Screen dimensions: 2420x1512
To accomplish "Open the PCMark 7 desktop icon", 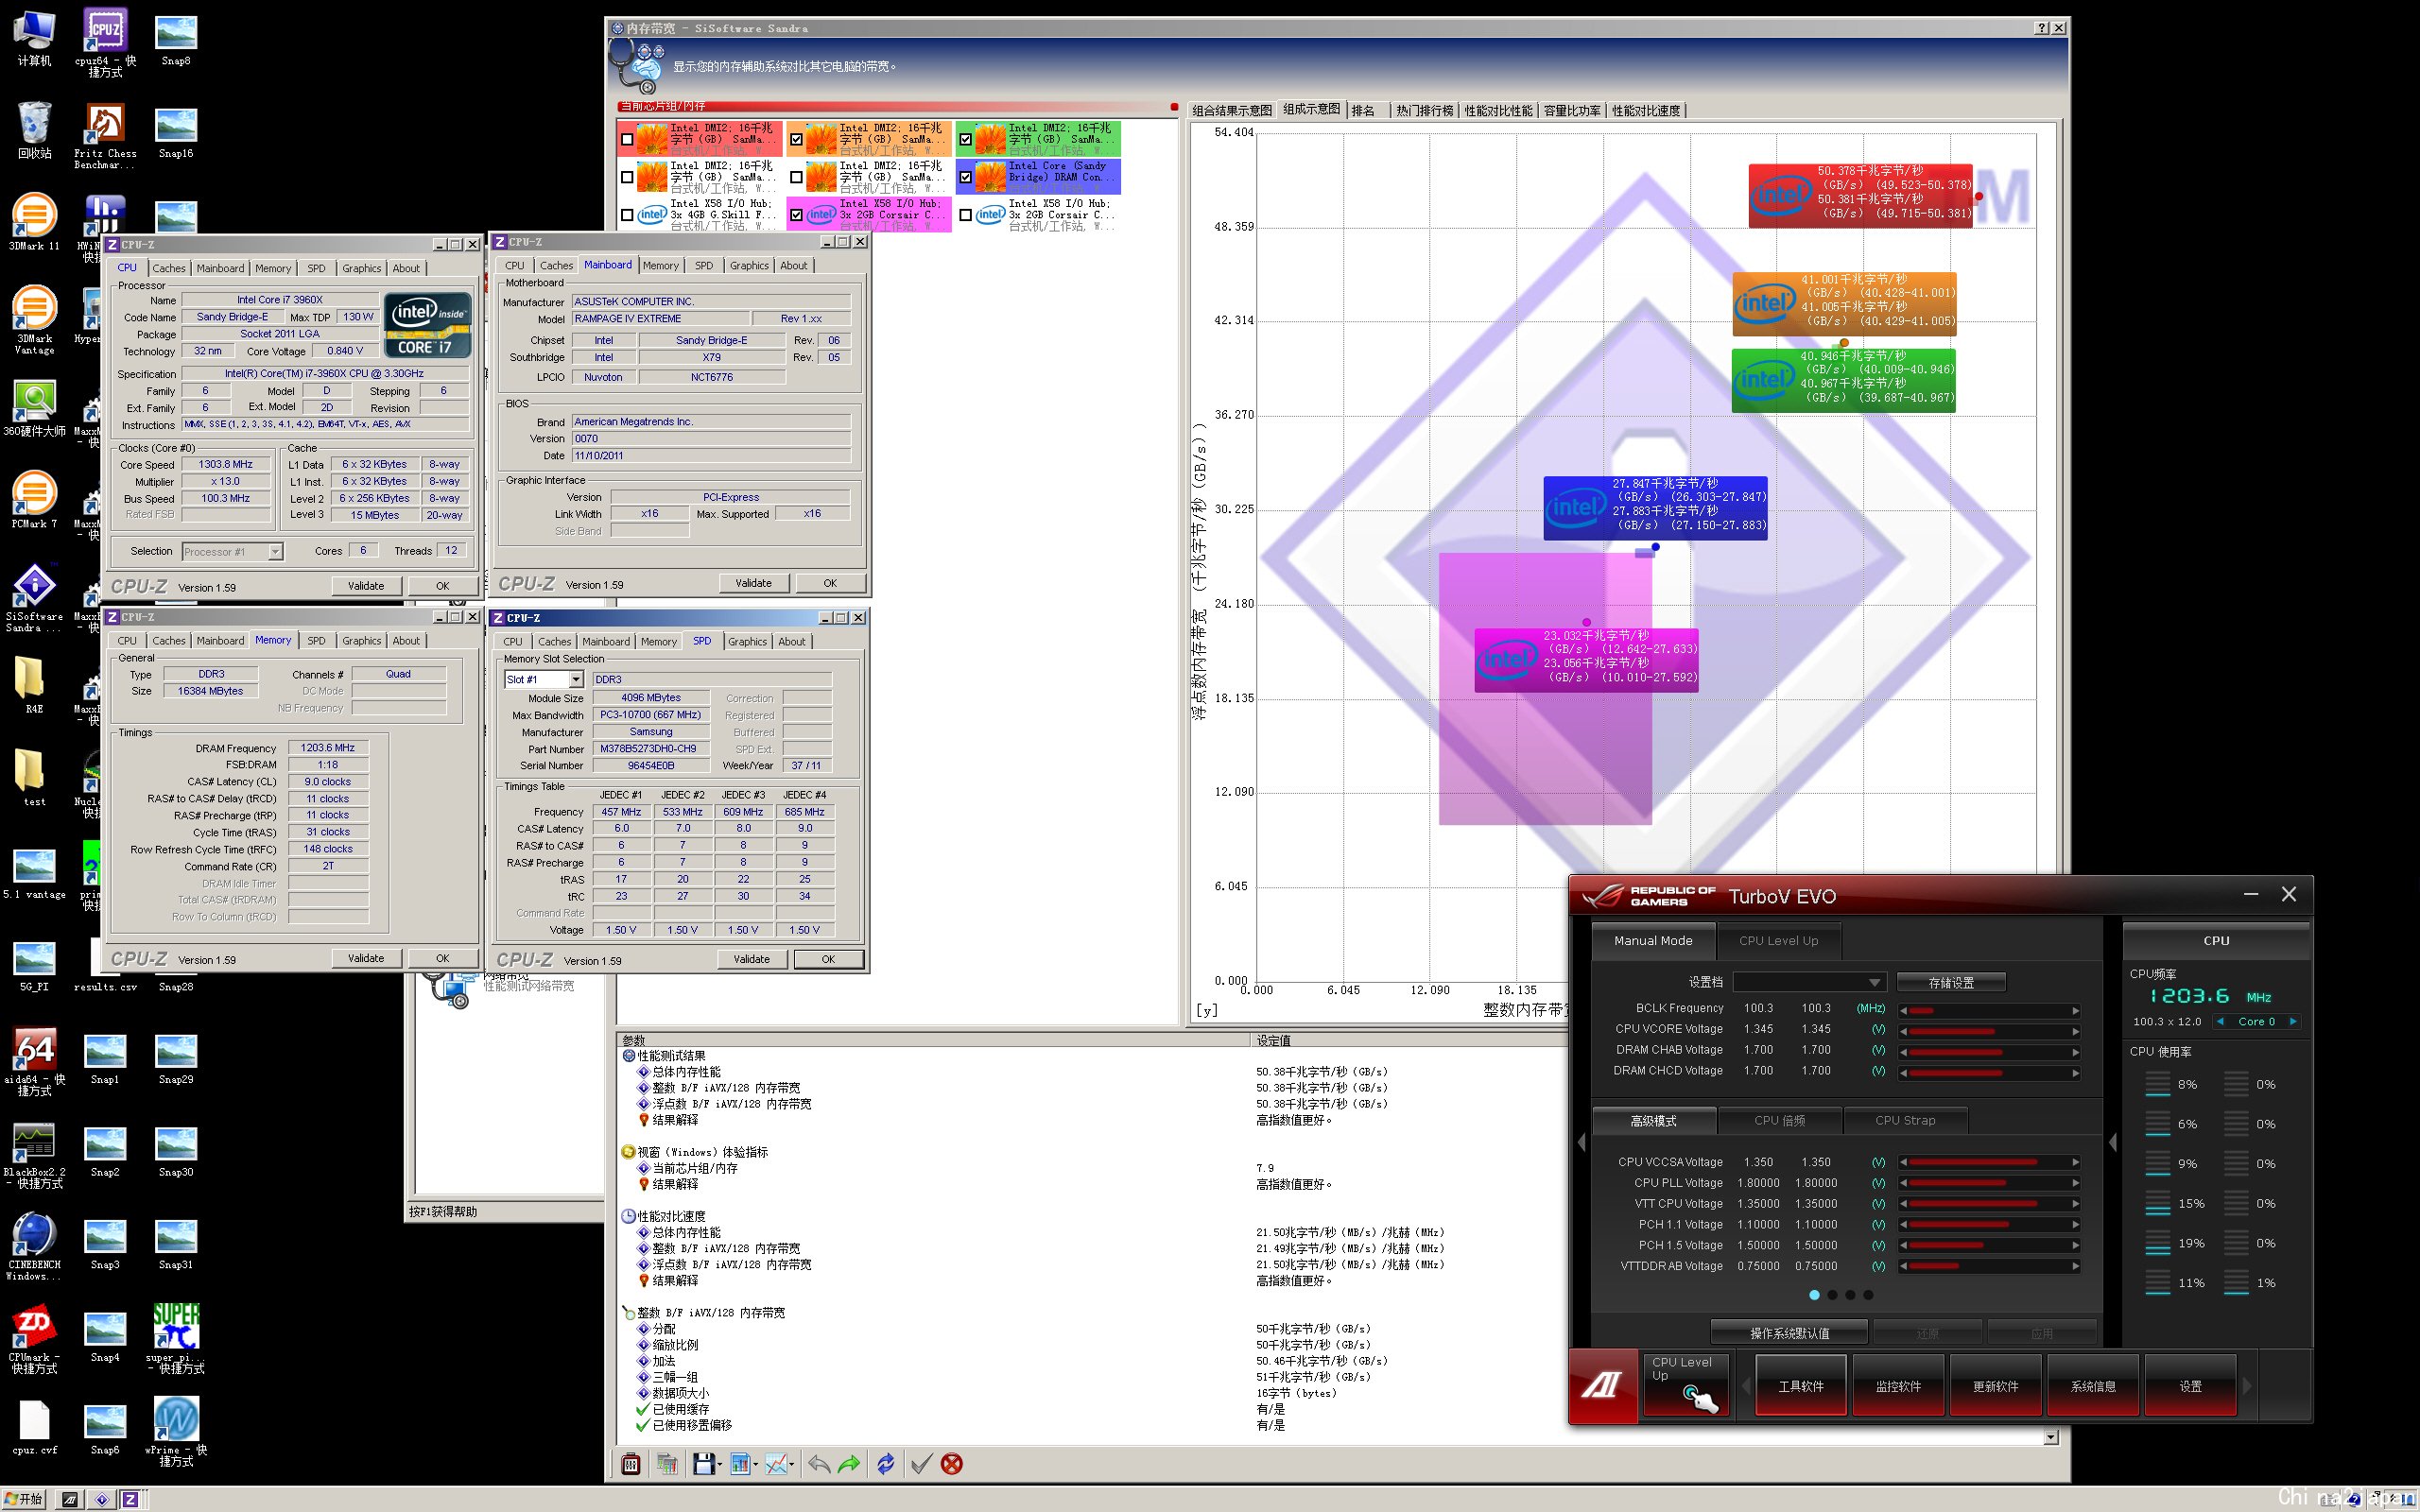I will tap(34, 500).
